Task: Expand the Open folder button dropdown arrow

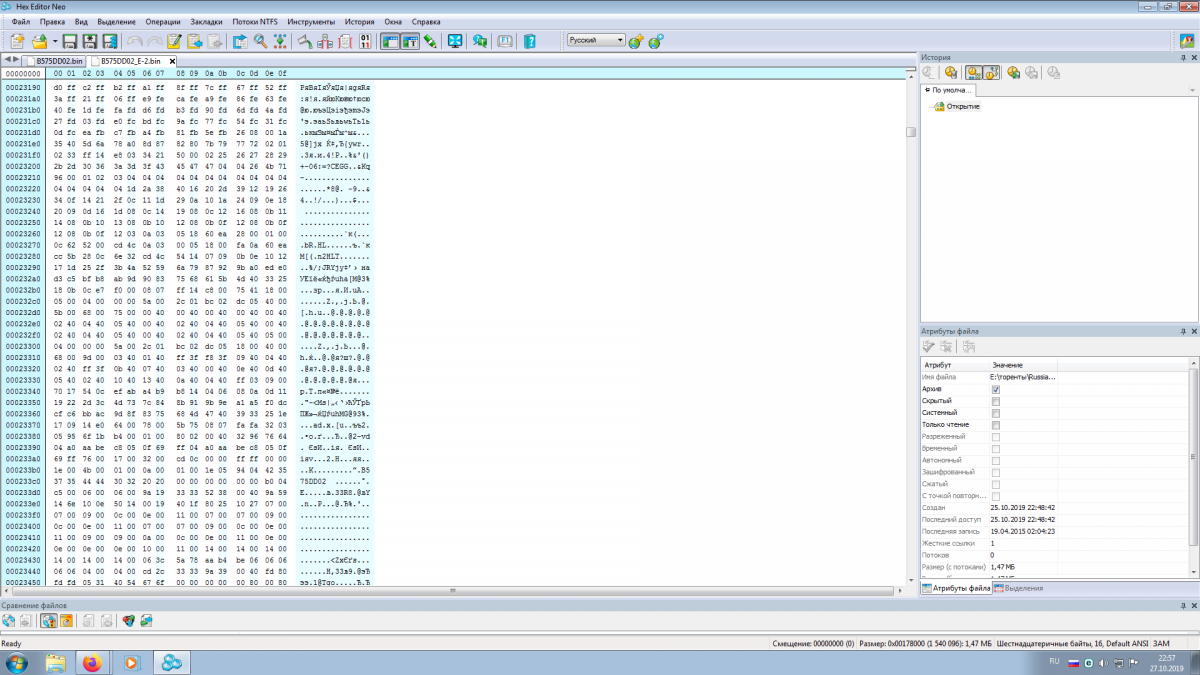Action: (54, 41)
